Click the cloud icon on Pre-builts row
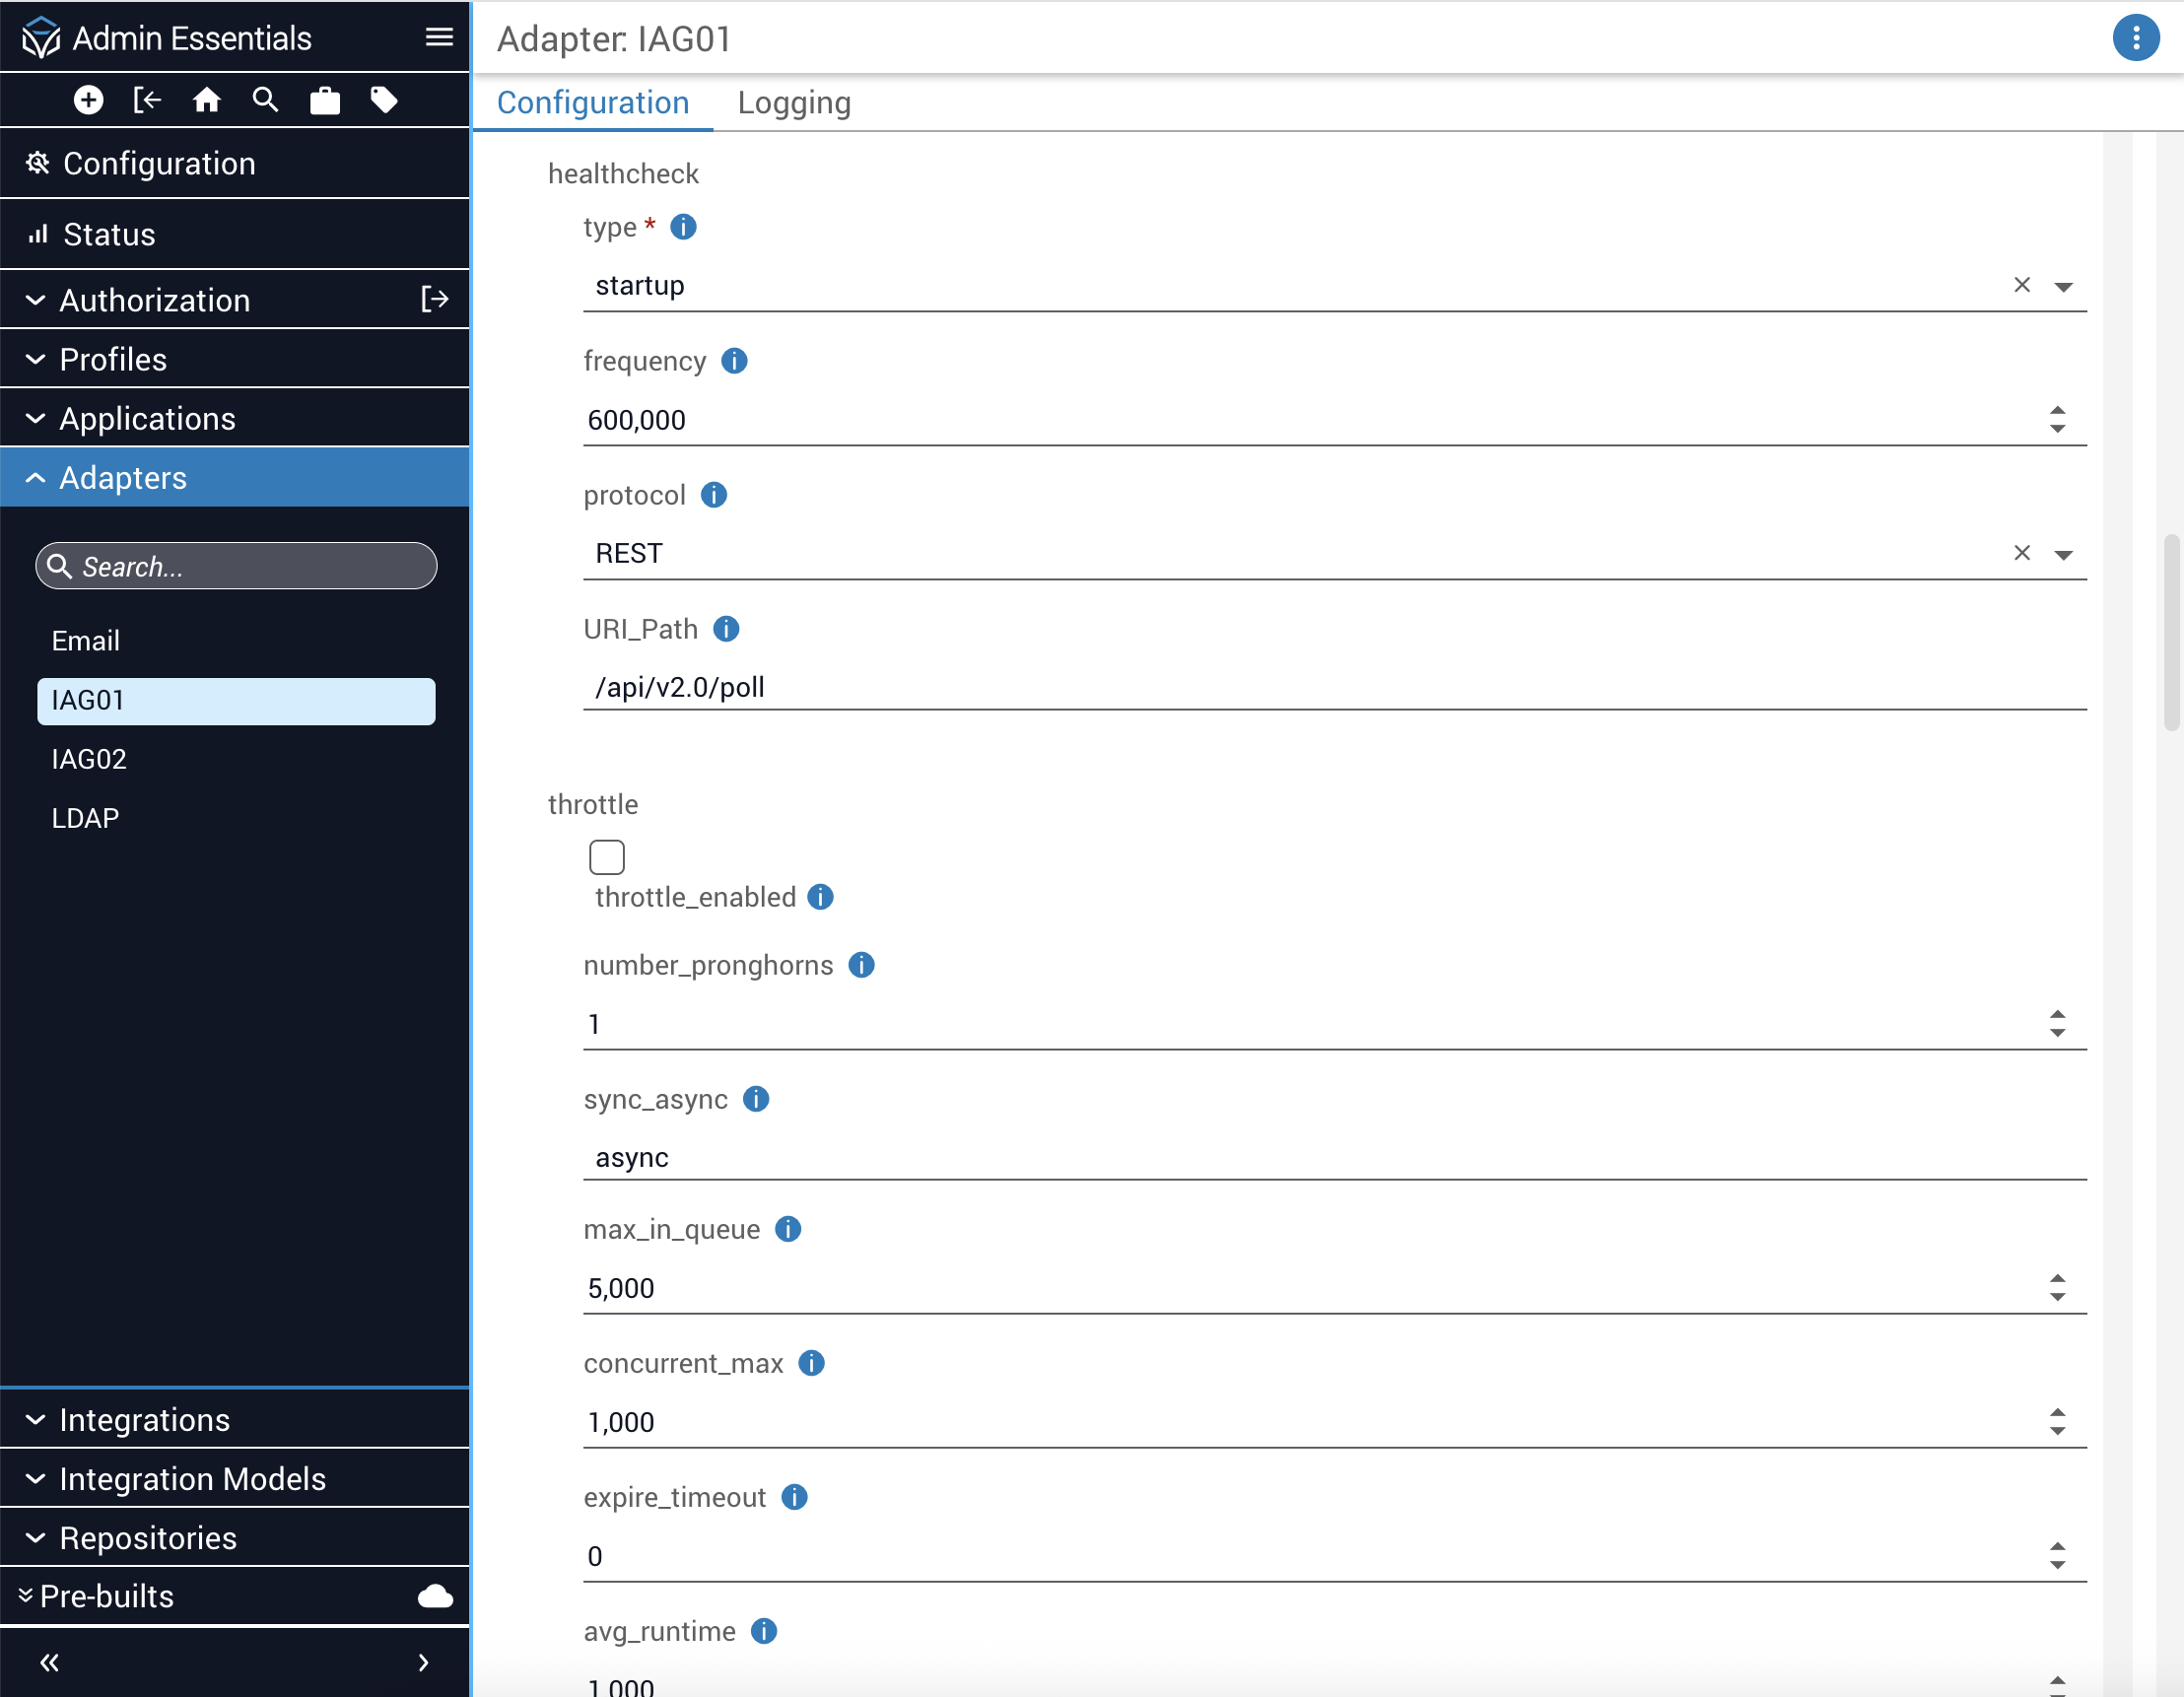 [x=435, y=1596]
